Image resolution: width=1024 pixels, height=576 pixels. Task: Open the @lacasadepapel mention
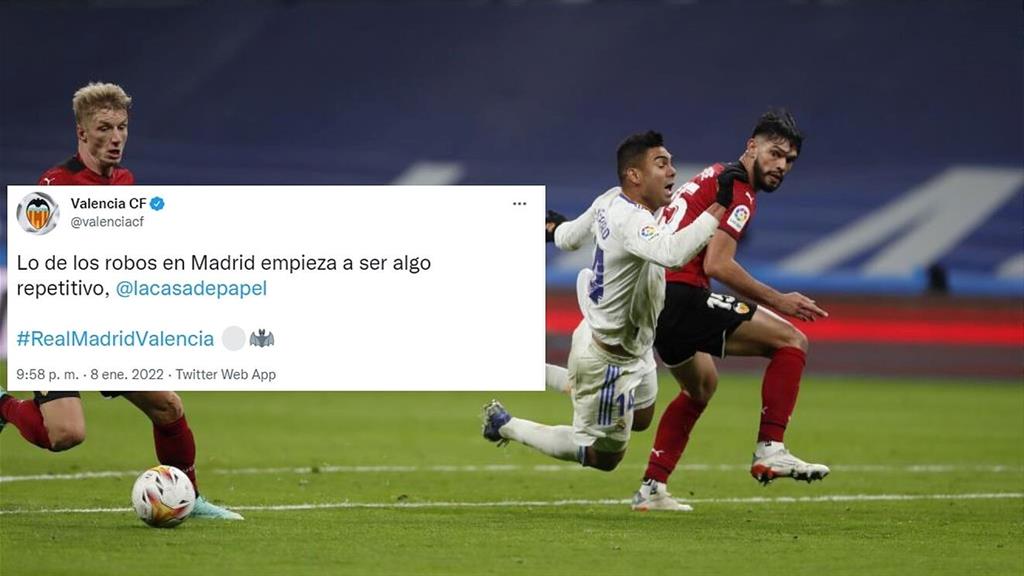point(191,288)
